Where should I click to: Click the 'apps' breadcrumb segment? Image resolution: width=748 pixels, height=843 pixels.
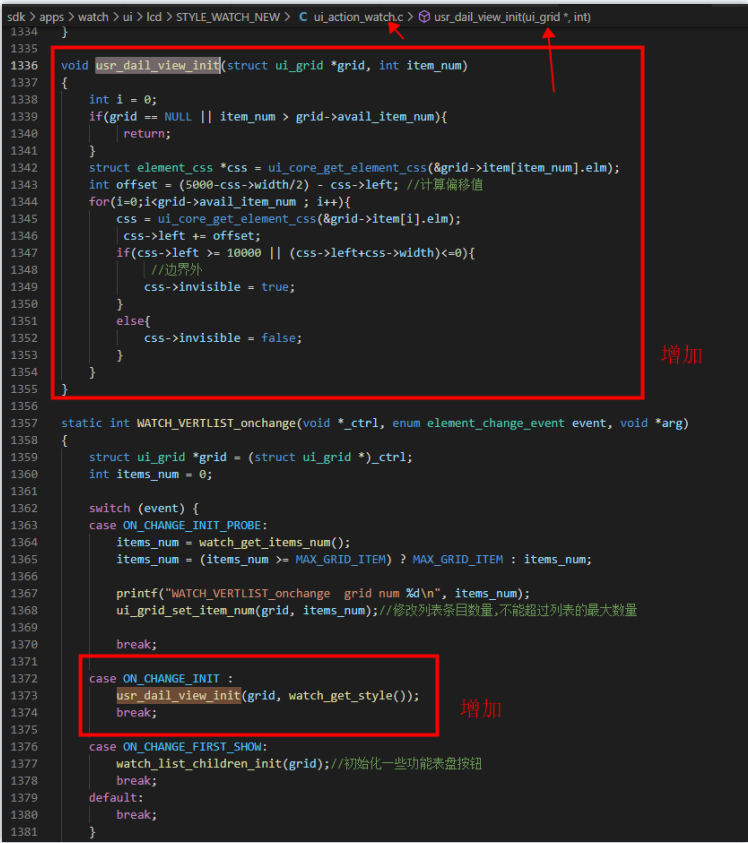[51, 17]
